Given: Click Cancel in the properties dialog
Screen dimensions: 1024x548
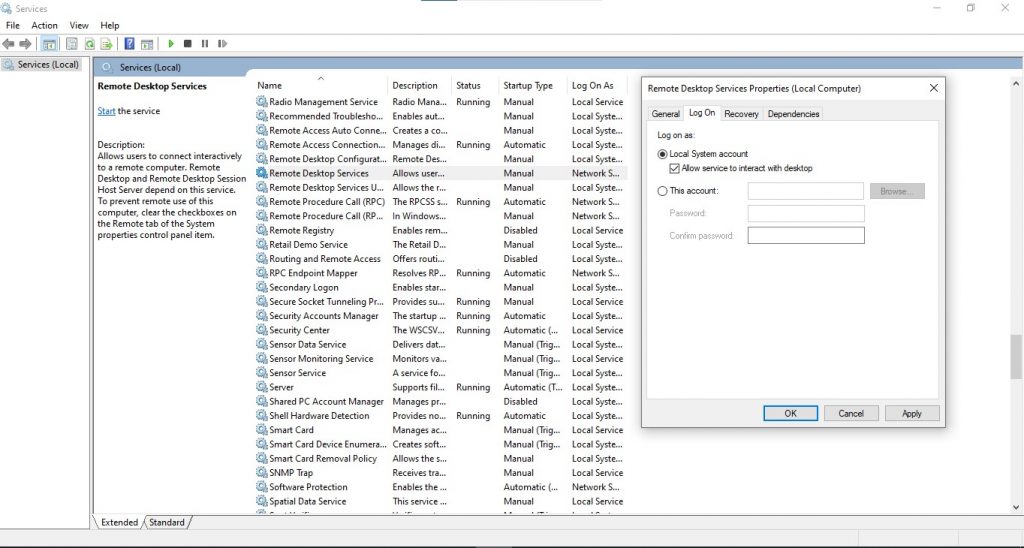Looking at the screenshot, I should coord(851,413).
